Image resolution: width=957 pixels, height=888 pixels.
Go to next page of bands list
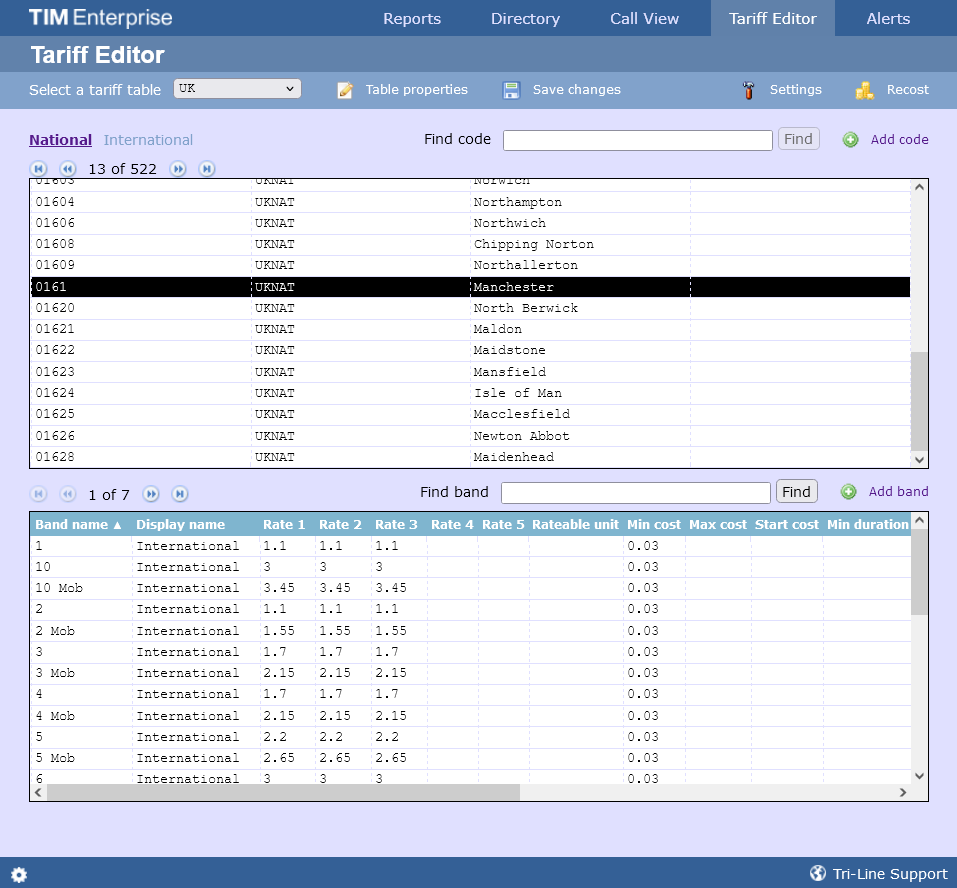pos(151,494)
